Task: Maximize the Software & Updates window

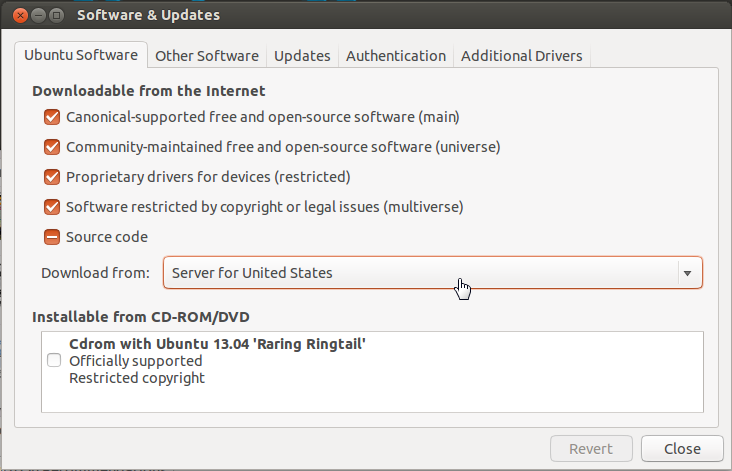Action: click(55, 15)
